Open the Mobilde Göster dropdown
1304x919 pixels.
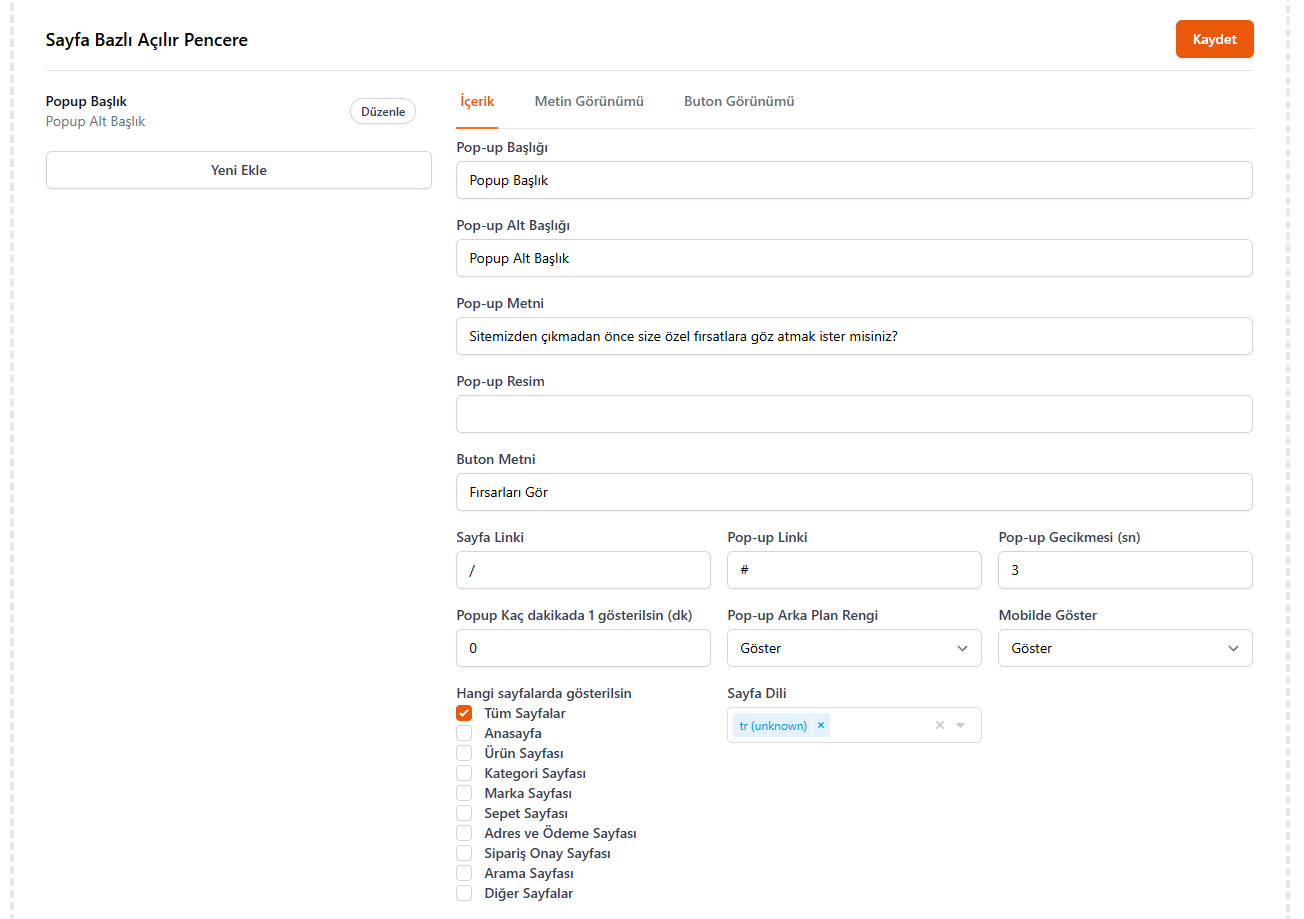[x=1124, y=648]
